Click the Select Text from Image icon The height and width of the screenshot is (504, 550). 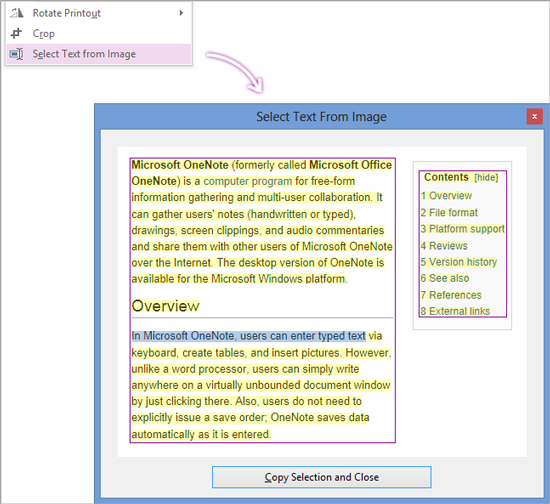click(x=16, y=54)
